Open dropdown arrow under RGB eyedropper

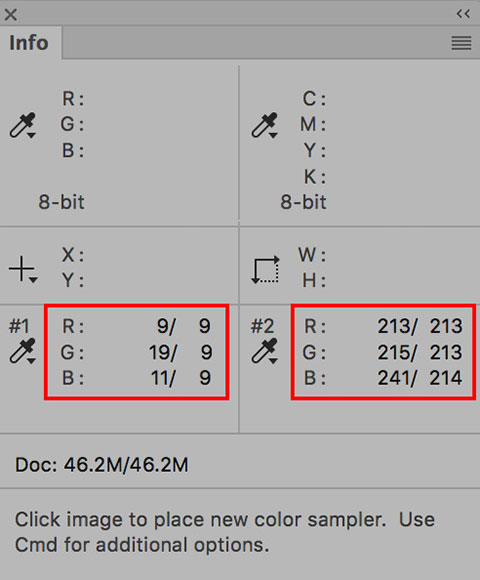click(x=31, y=136)
